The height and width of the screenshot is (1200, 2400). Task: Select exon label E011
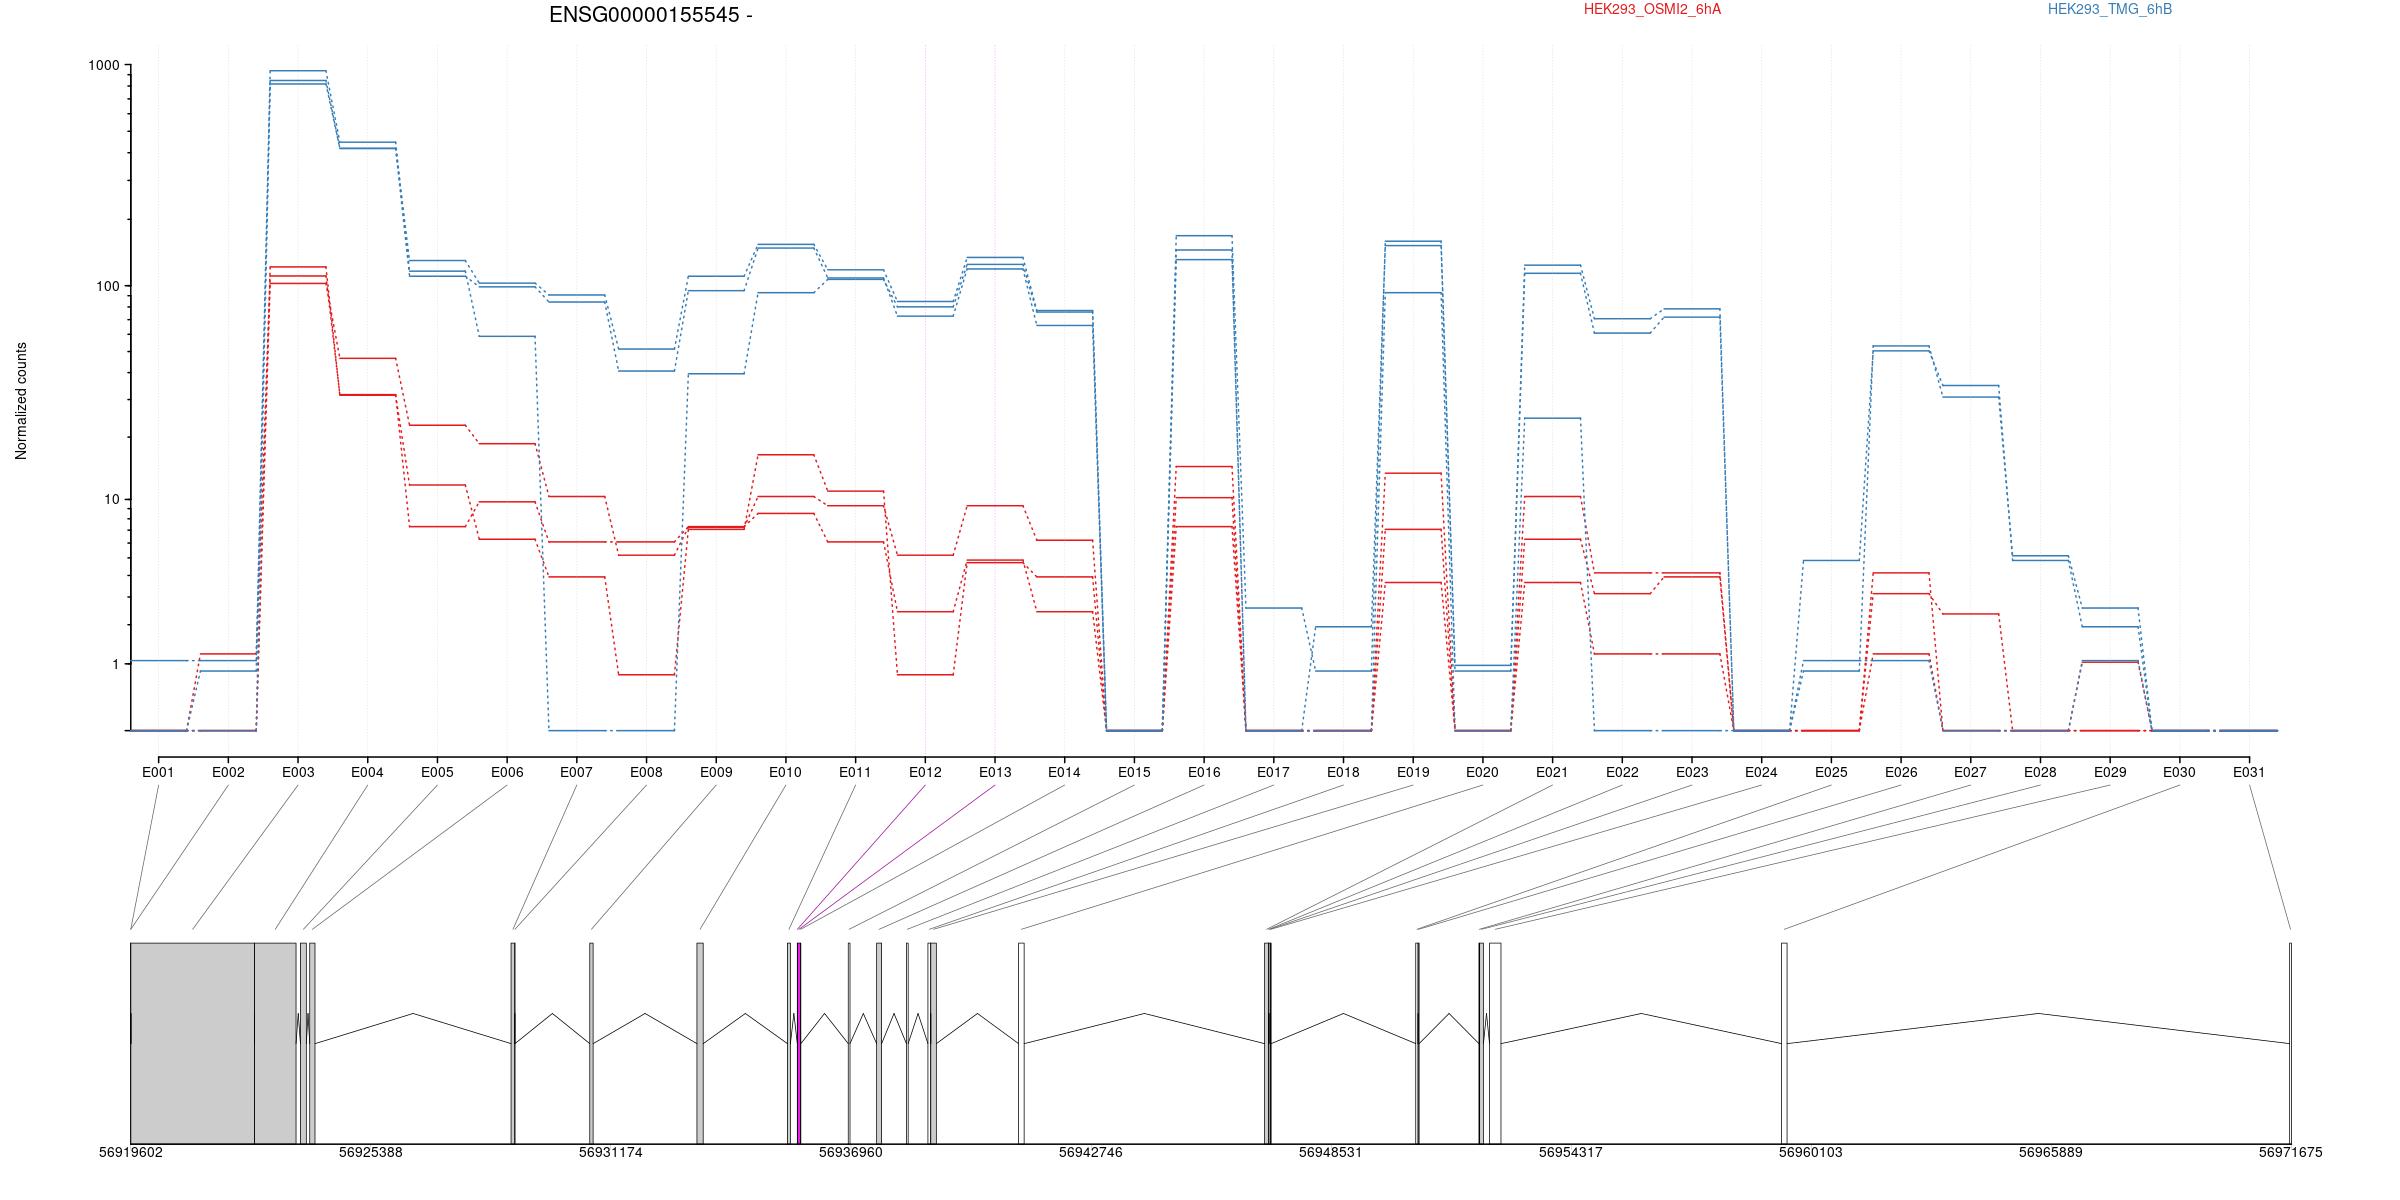tap(855, 772)
